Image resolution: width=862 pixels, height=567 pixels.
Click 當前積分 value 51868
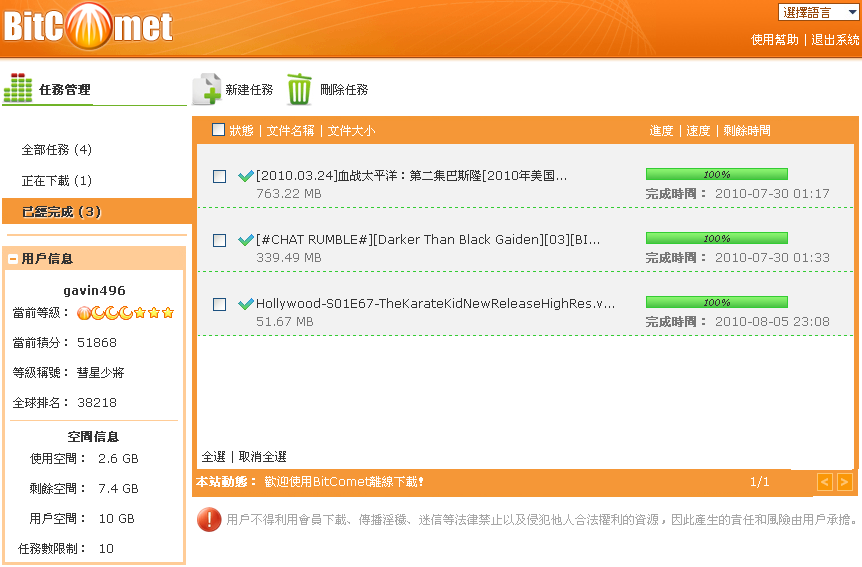97,343
